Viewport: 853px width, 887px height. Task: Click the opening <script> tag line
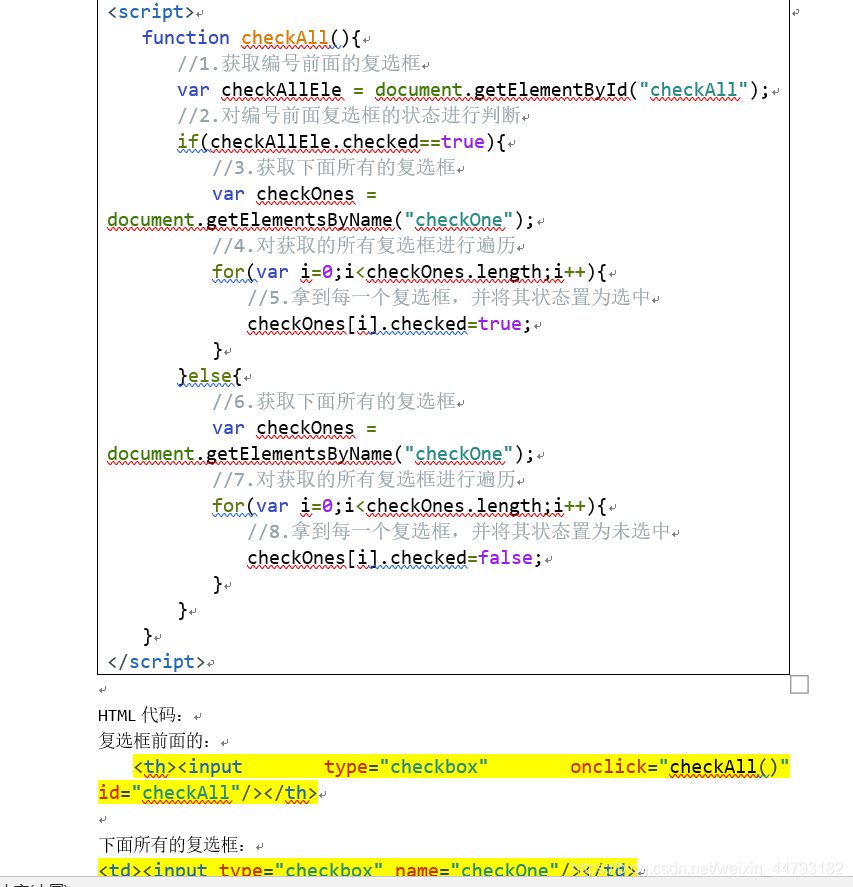pyautogui.click(x=151, y=12)
